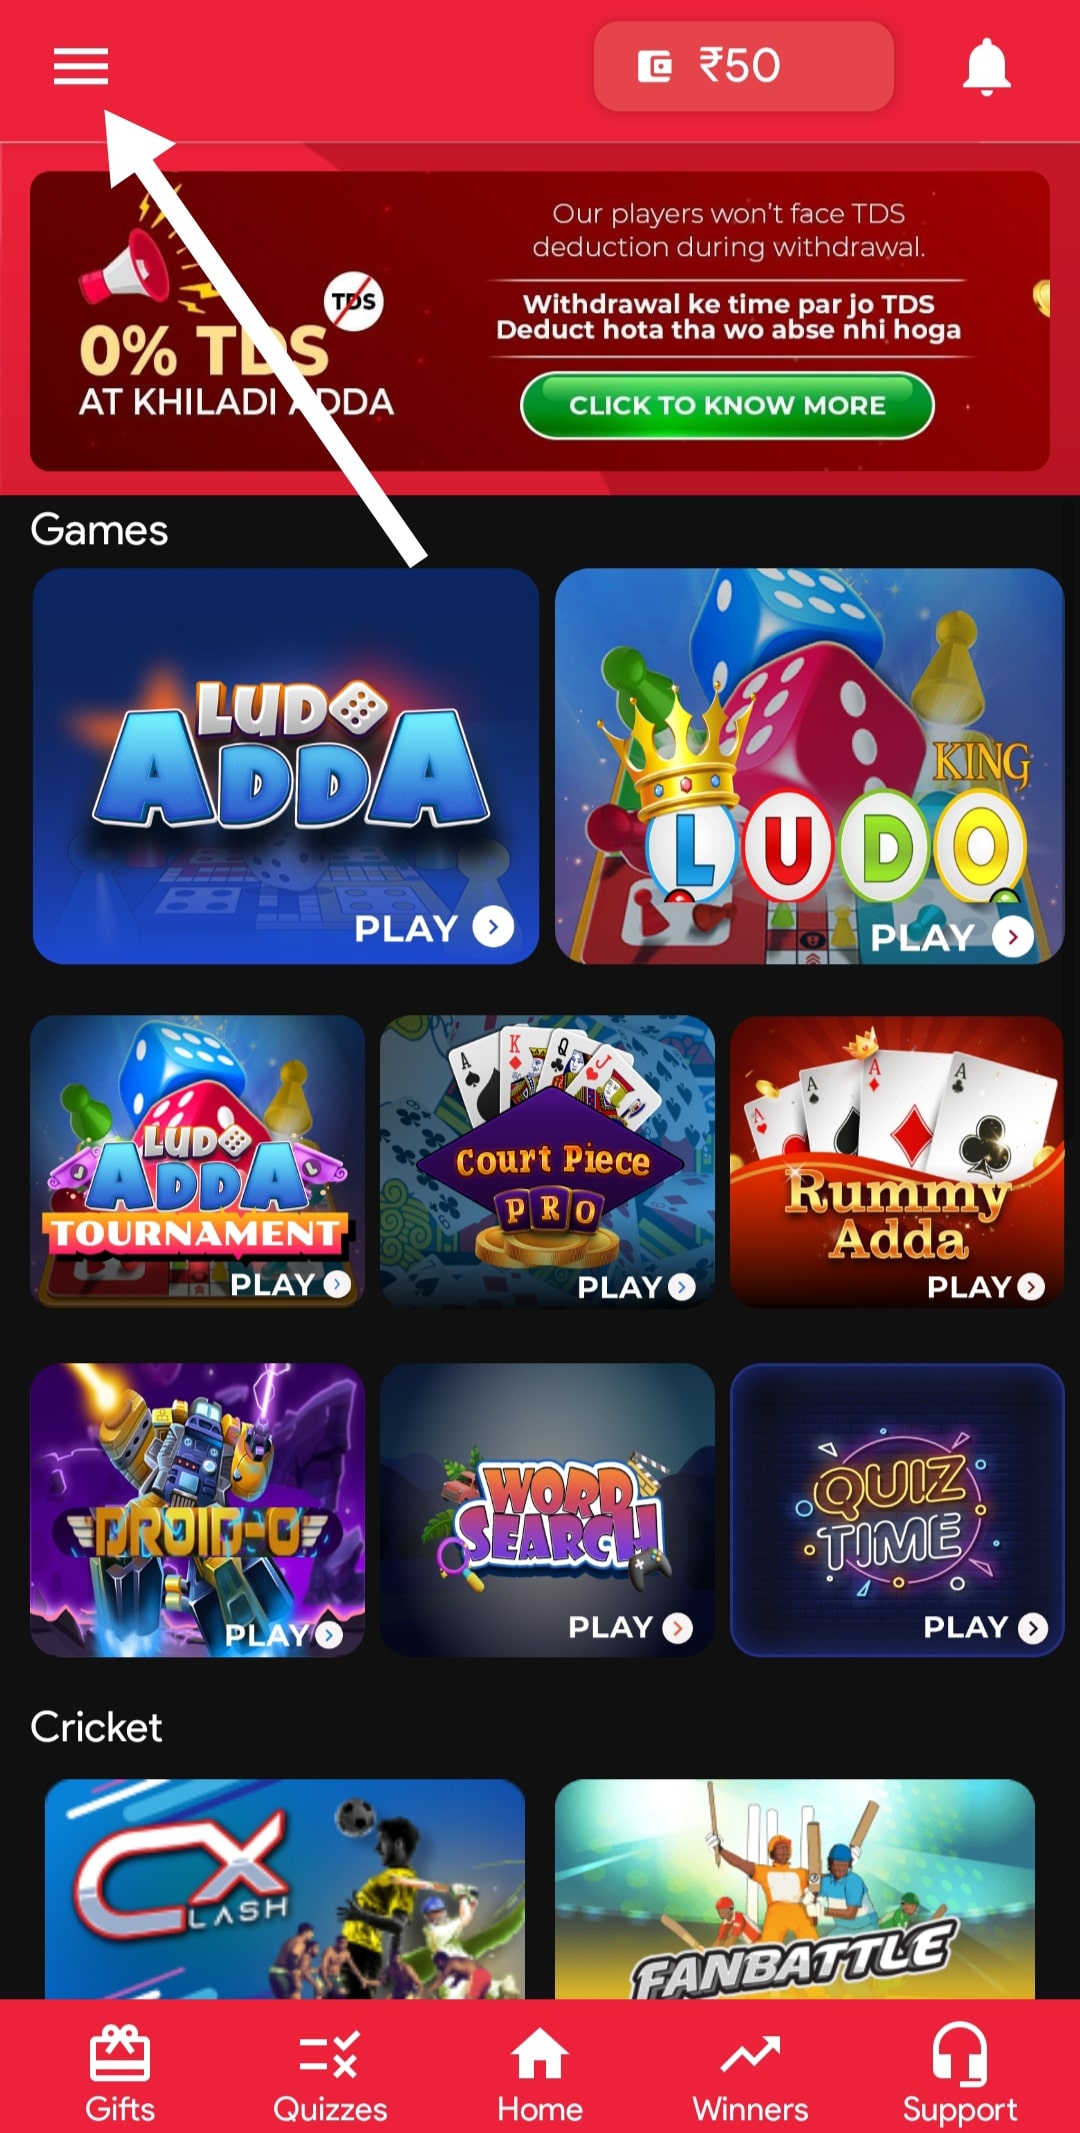Open the Clash cricket tile

point(285,1888)
